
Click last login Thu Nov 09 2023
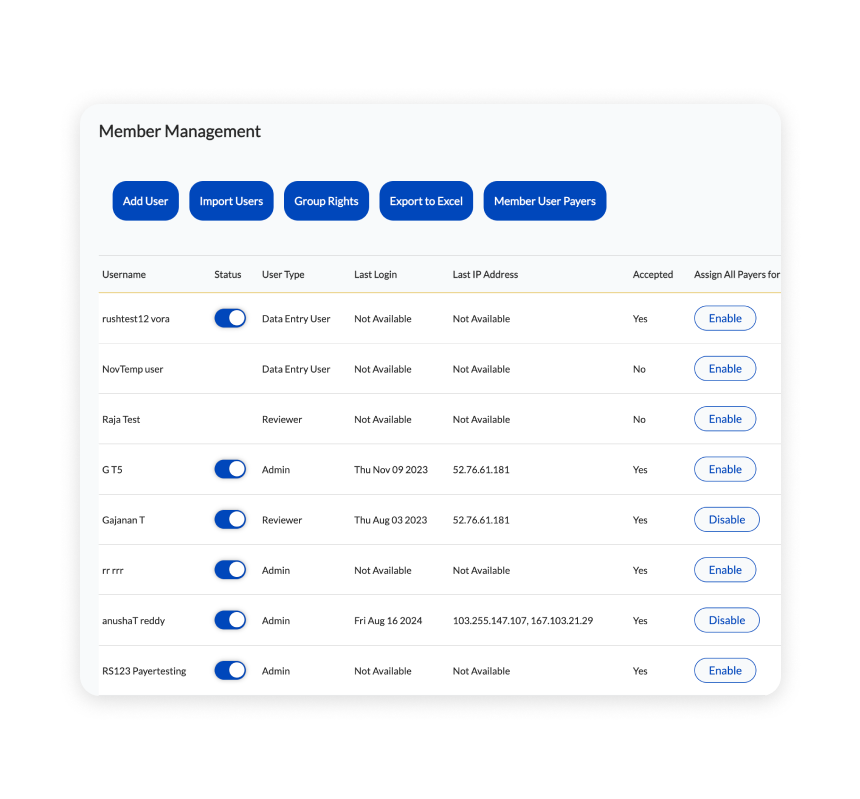(391, 469)
